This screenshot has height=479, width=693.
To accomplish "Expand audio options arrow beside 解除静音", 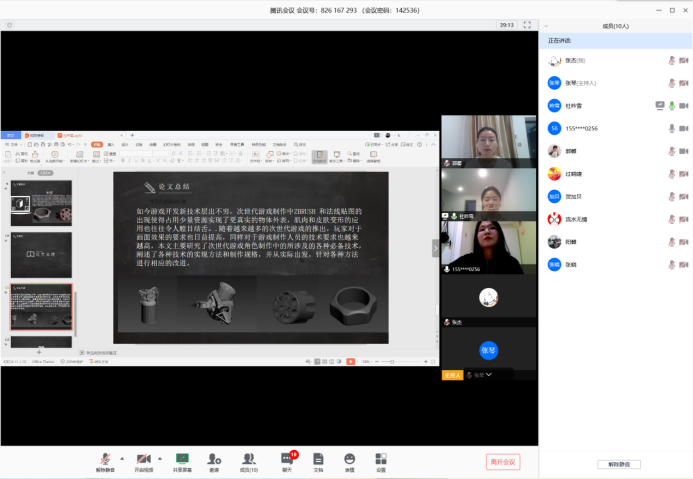I will point(122,458).
